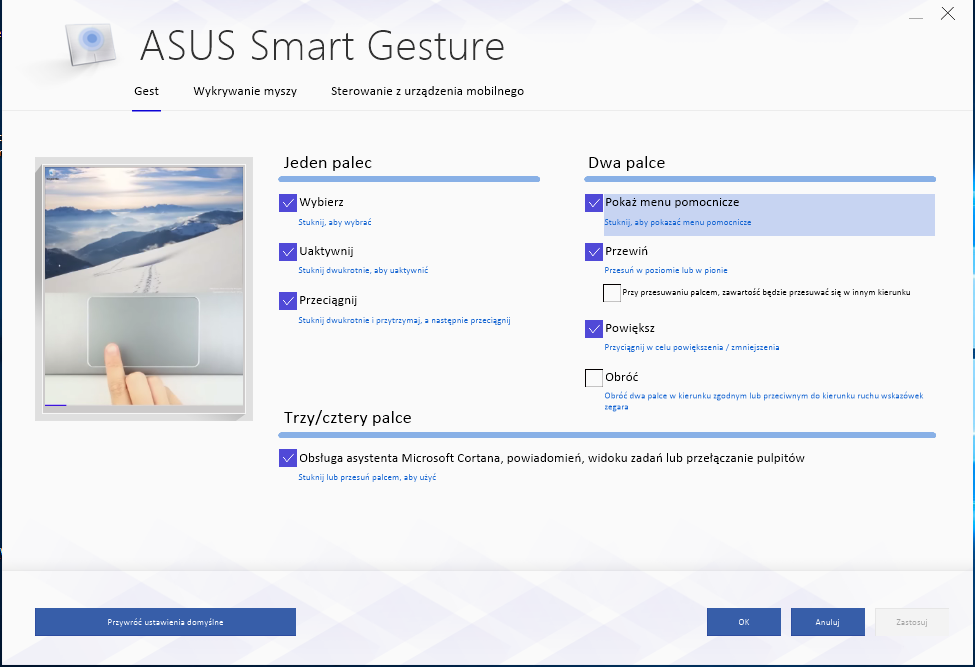975x667 pixels.
Task: Click the Trzy/cztery palce section heading
Action: [x=348, y=418]
